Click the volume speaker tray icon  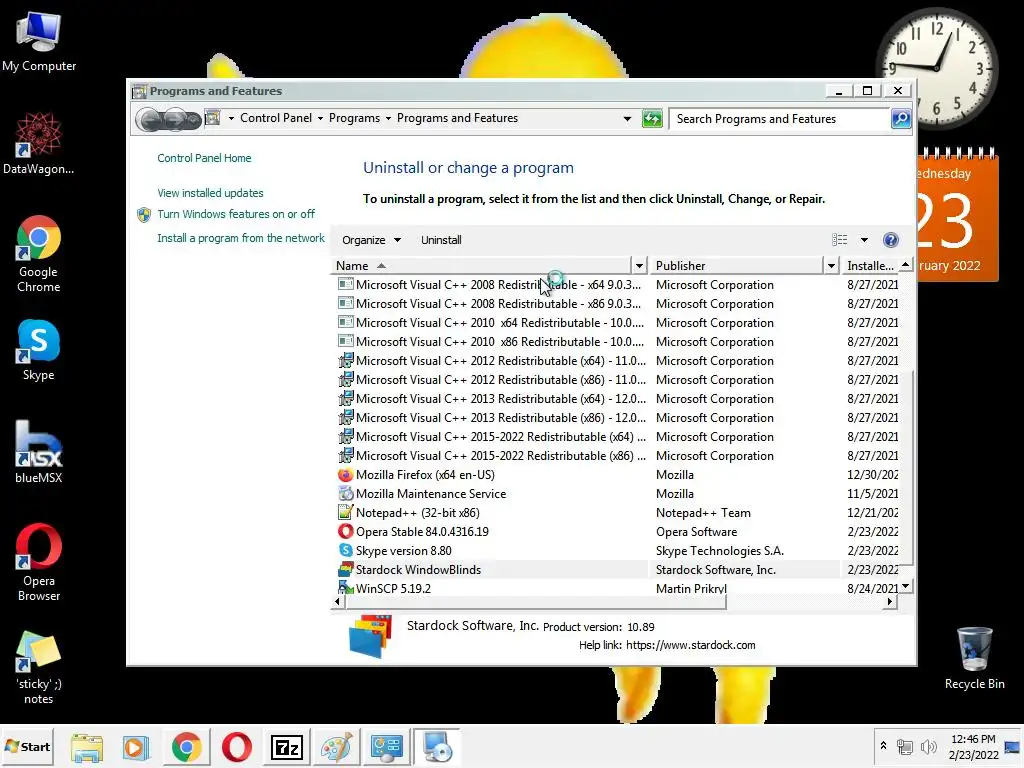[x=928, y=746]
